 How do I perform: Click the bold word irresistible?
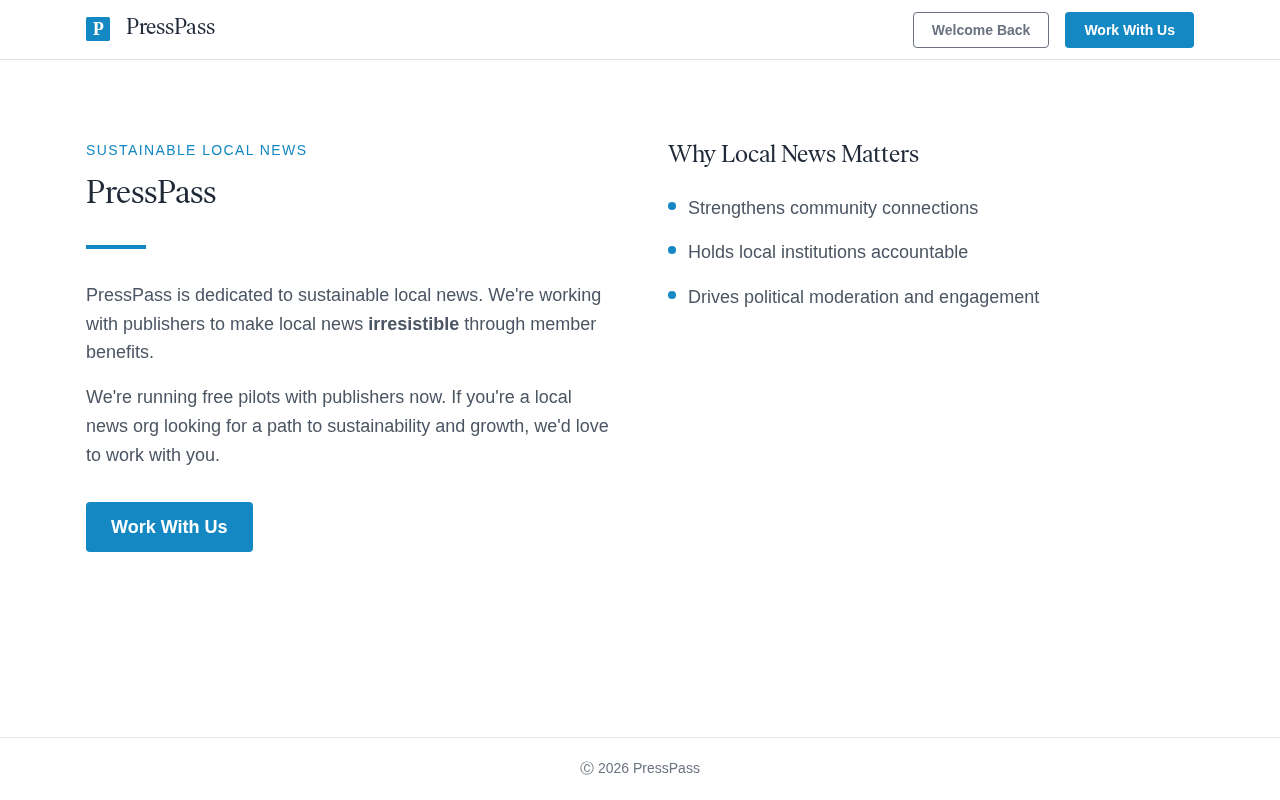coord(413,324)
